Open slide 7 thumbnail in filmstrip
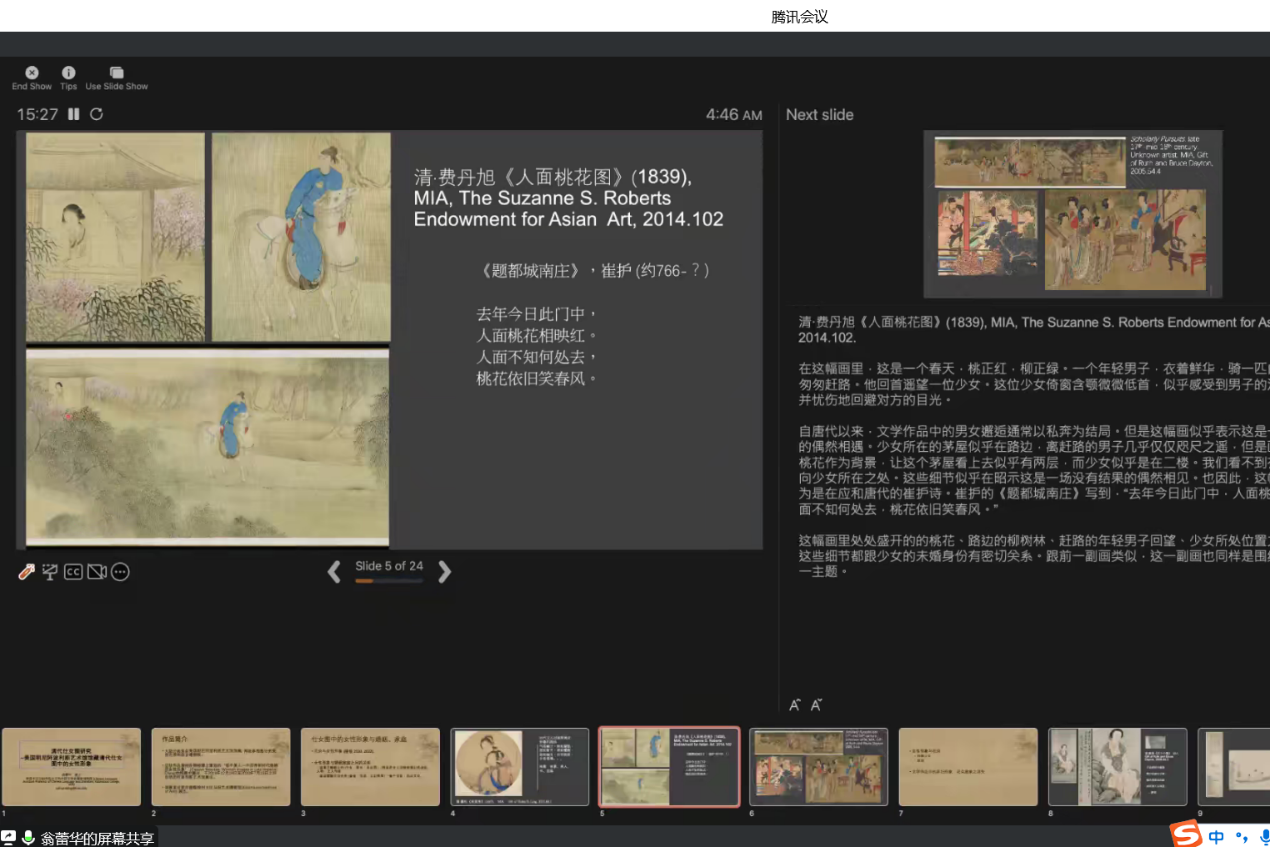Viewport: 1270px width, 847px height. (x=968, y=767)
